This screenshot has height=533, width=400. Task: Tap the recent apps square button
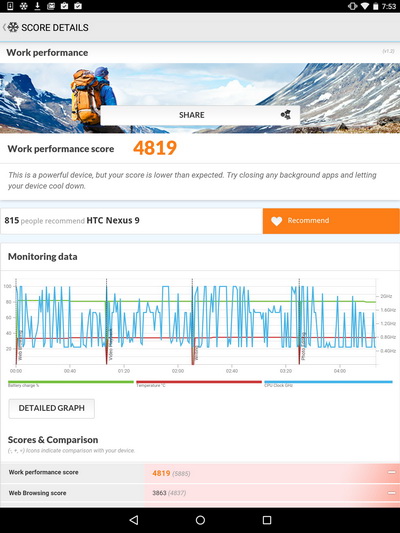pyautogui.click(x=267, y=520)
